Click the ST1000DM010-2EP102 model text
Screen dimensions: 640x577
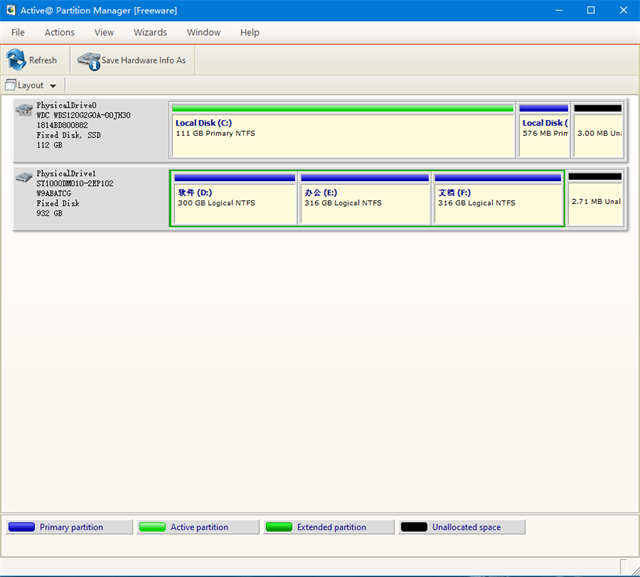tap(75, 183)
